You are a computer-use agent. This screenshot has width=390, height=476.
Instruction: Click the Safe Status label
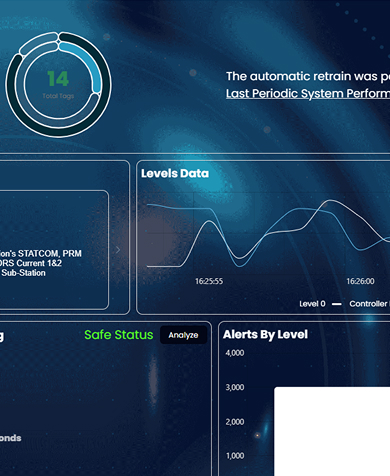click(x=119, y=335)
